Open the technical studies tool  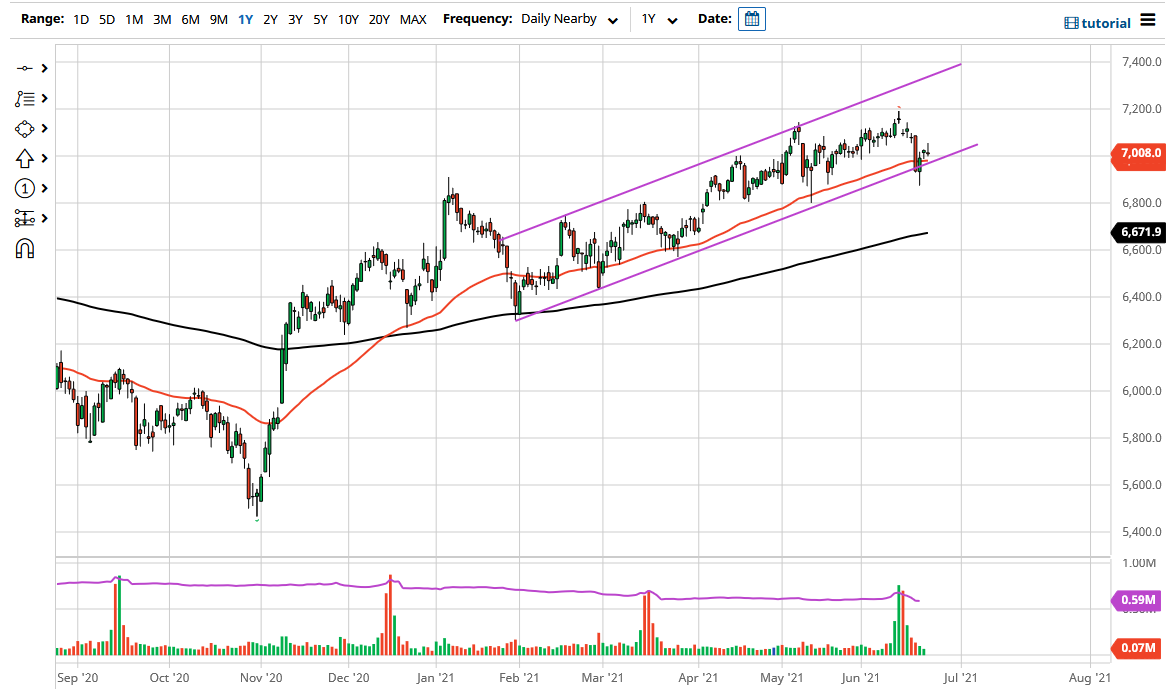[24, 98]
